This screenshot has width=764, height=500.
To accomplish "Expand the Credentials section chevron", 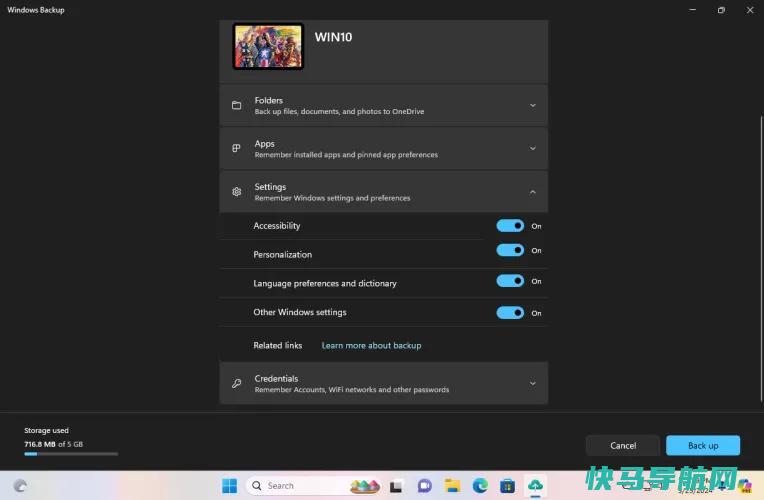I will (533, 384).
